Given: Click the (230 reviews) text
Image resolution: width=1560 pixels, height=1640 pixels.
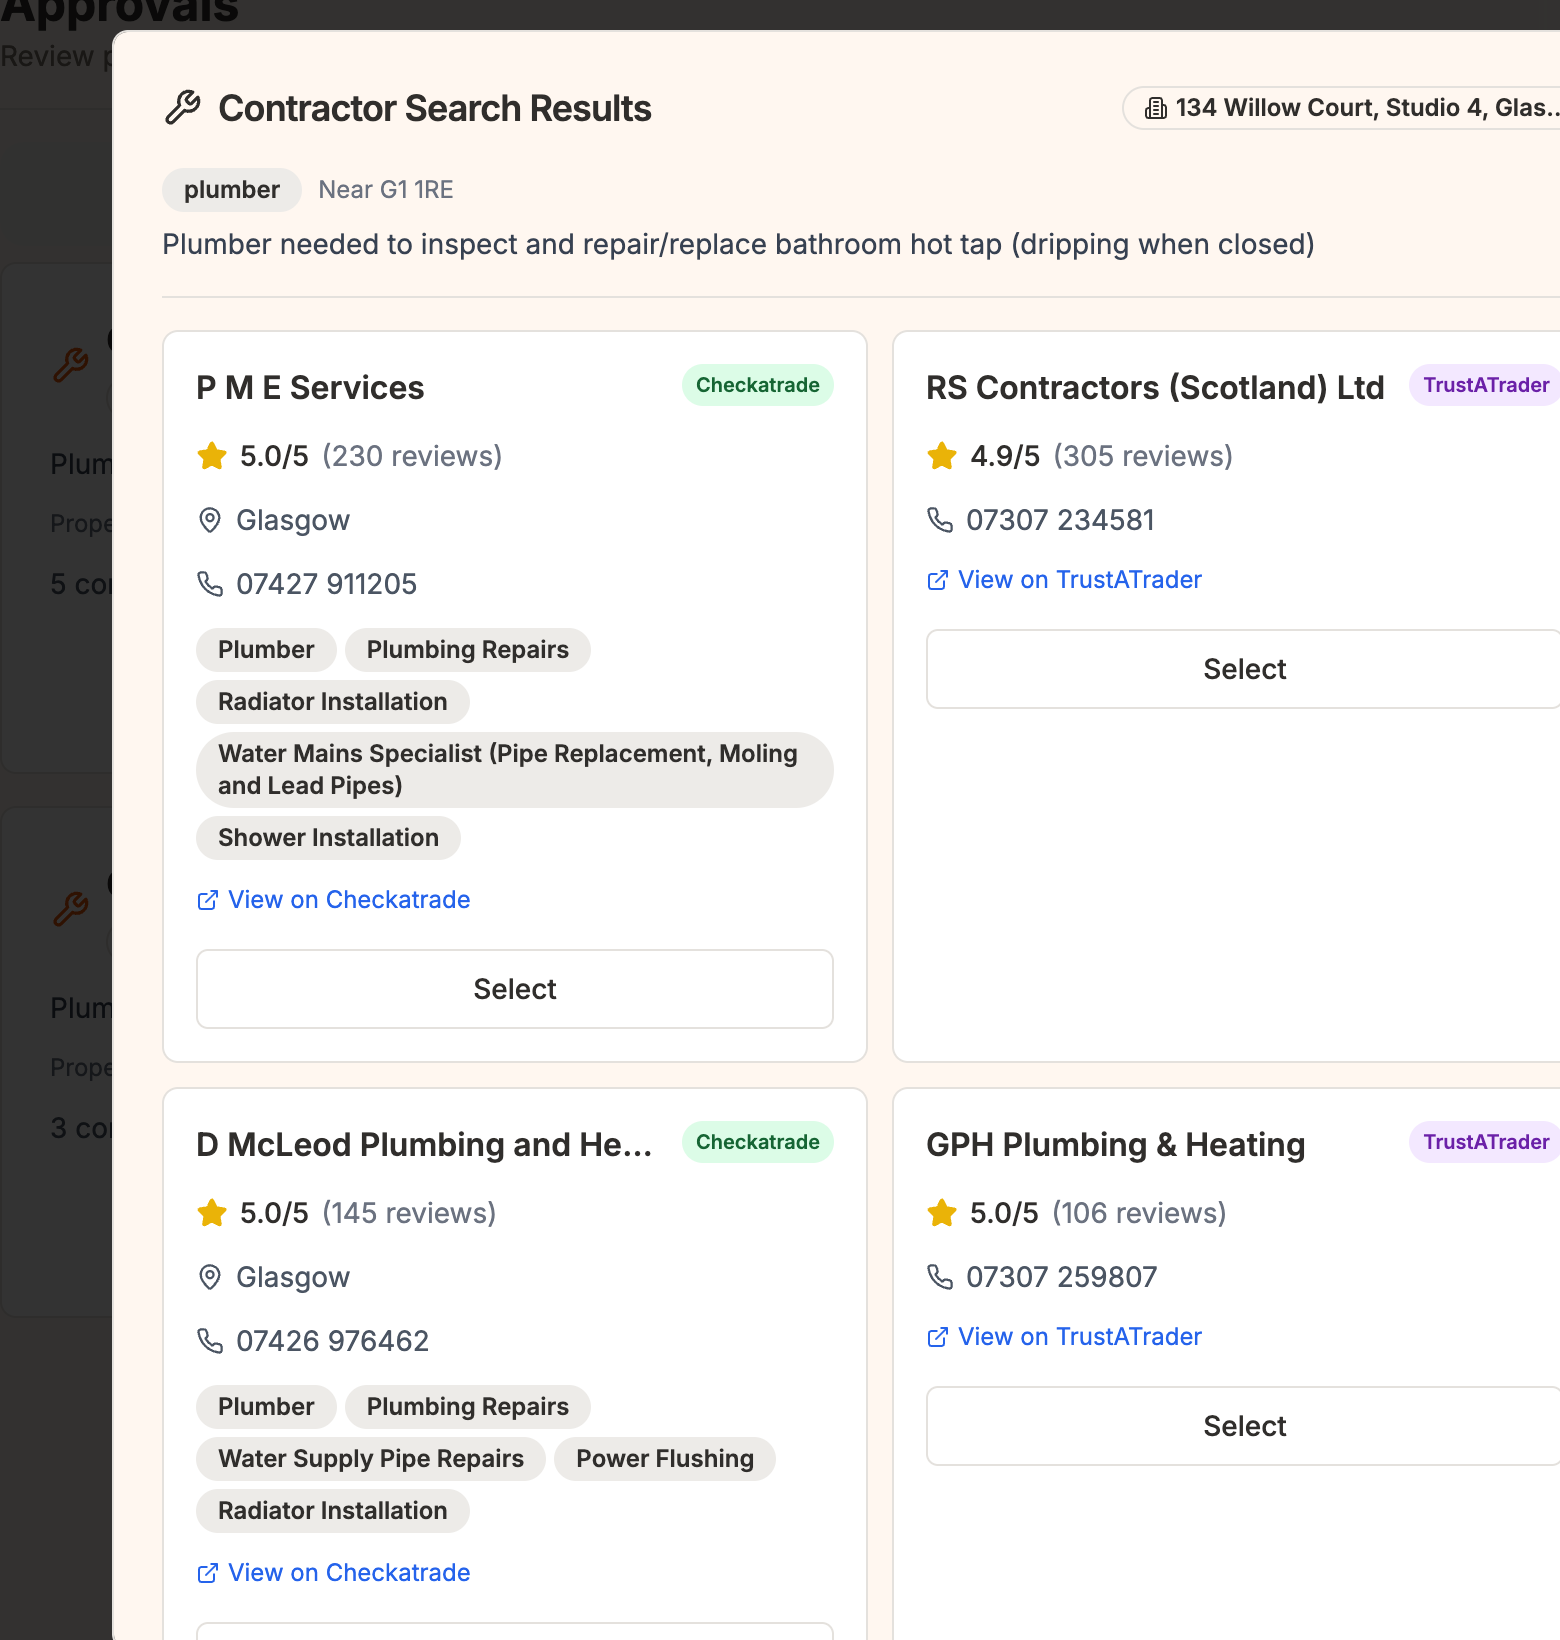Looking at the screenshot, I should [412, 456].
